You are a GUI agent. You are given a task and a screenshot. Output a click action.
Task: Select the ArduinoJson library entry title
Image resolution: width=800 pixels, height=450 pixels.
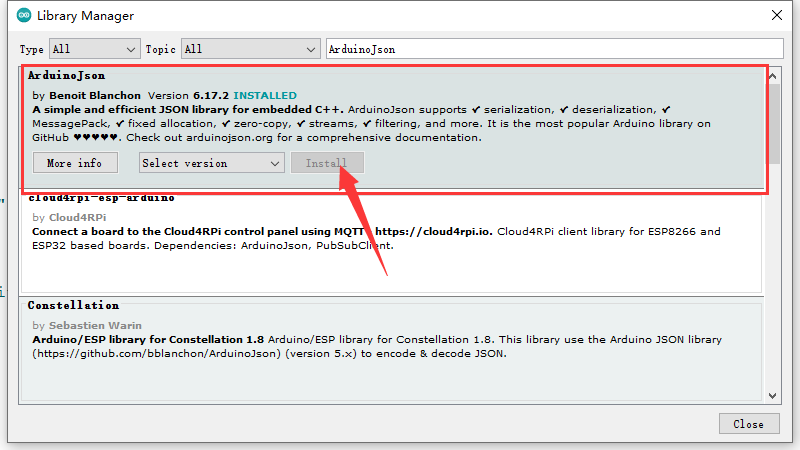(67, 76)
